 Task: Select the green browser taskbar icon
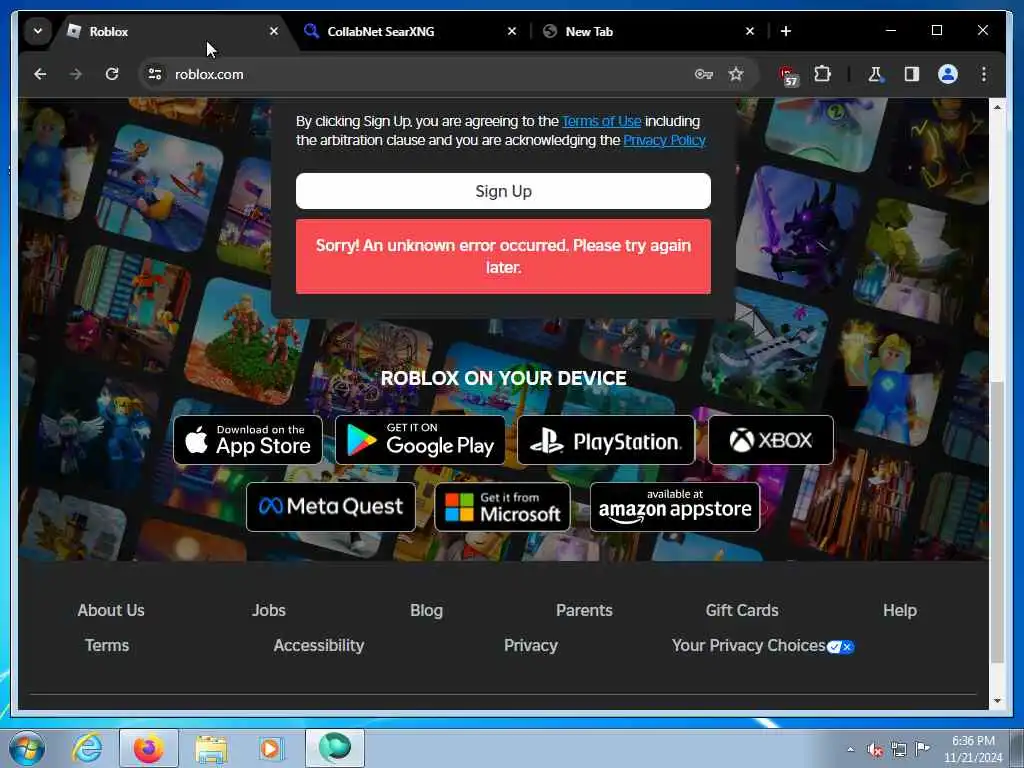pyautogui.click(x=334, y=748)
